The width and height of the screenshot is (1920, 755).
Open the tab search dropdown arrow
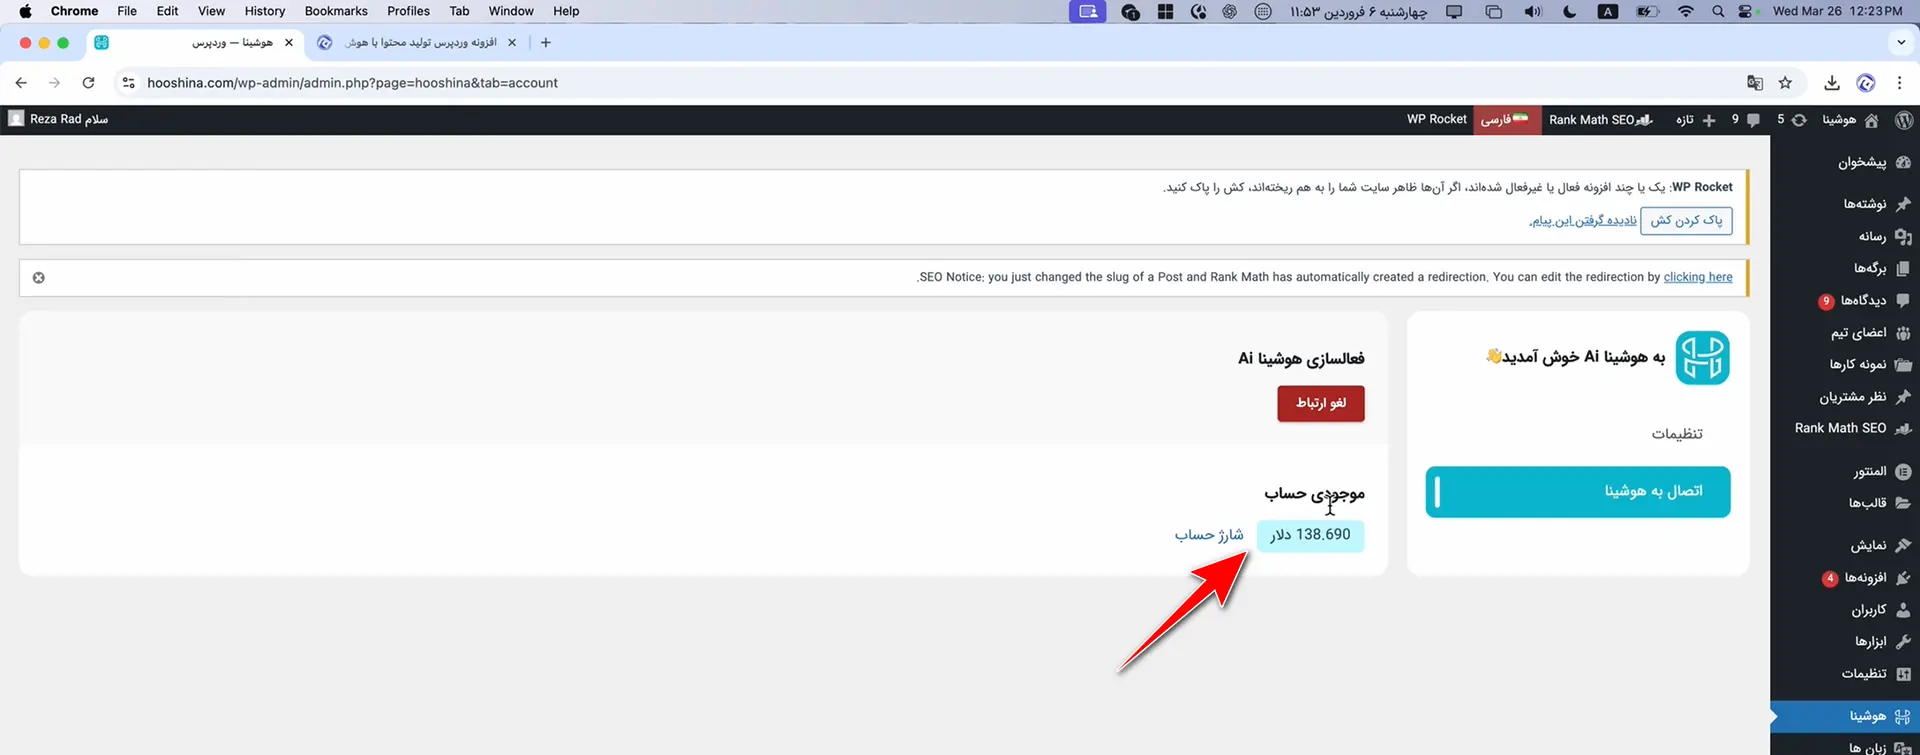click(1900, 42)
